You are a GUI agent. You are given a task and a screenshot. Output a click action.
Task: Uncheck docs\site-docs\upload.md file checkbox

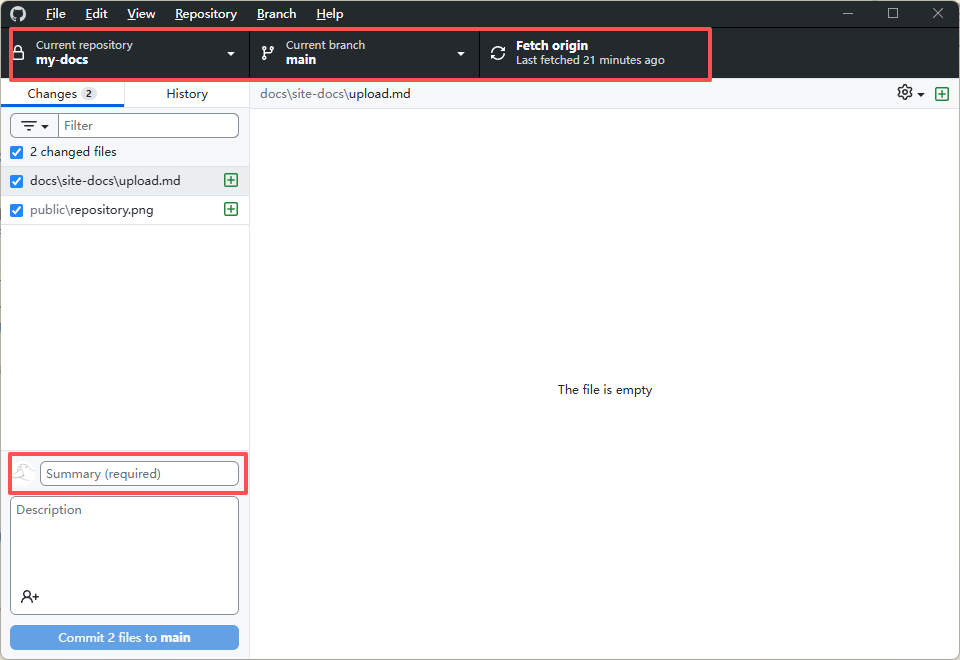point(16,181)
